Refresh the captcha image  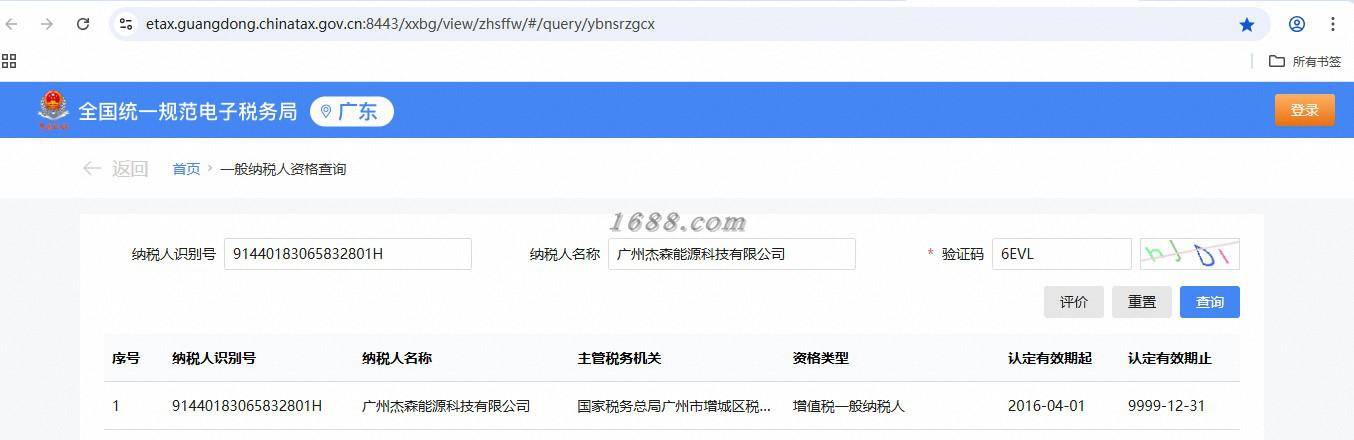tap(1190, 254)
